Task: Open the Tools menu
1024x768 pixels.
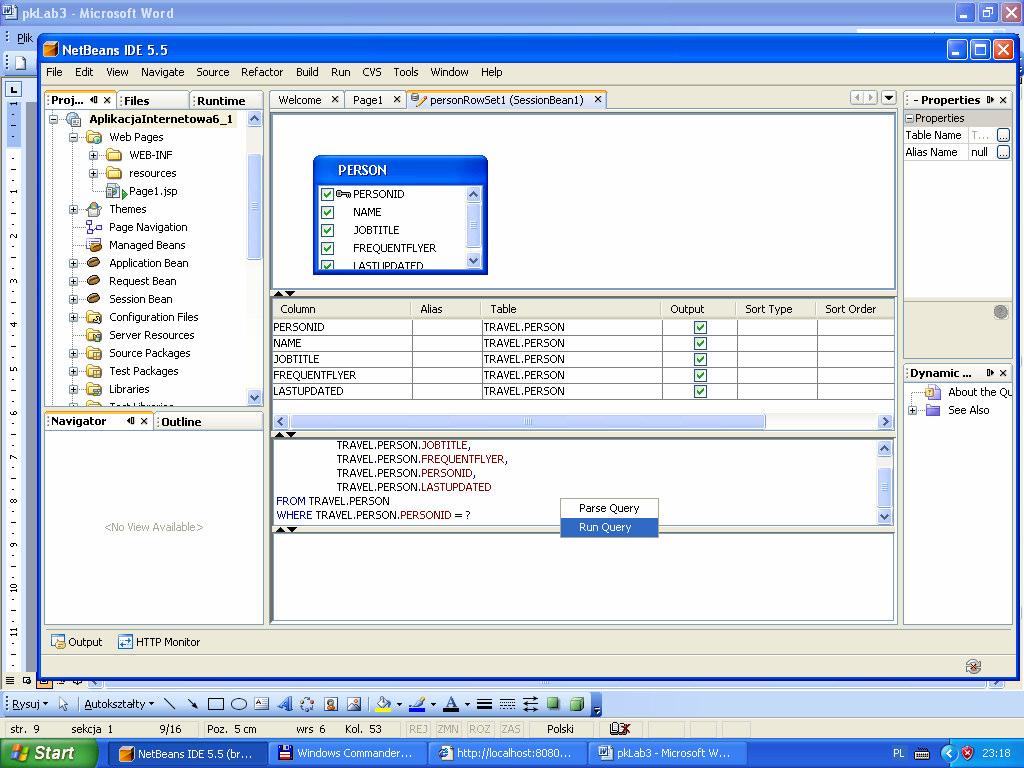Action: (x=406, y=72)
